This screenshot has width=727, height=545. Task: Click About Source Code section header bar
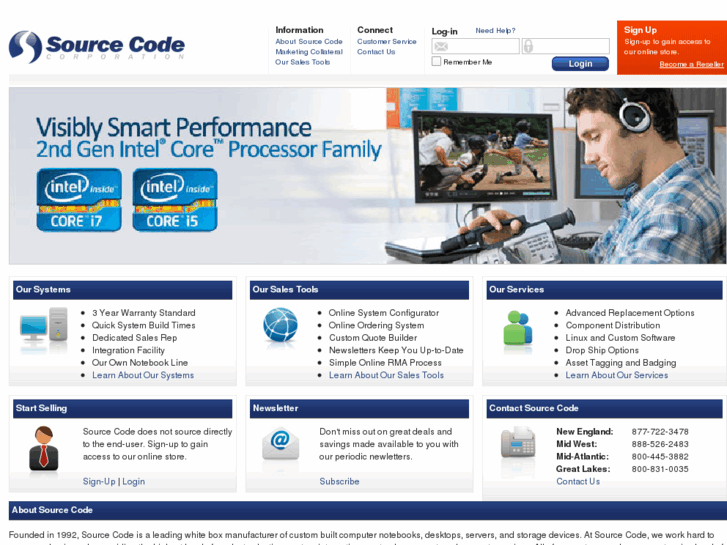coord(368,510)
